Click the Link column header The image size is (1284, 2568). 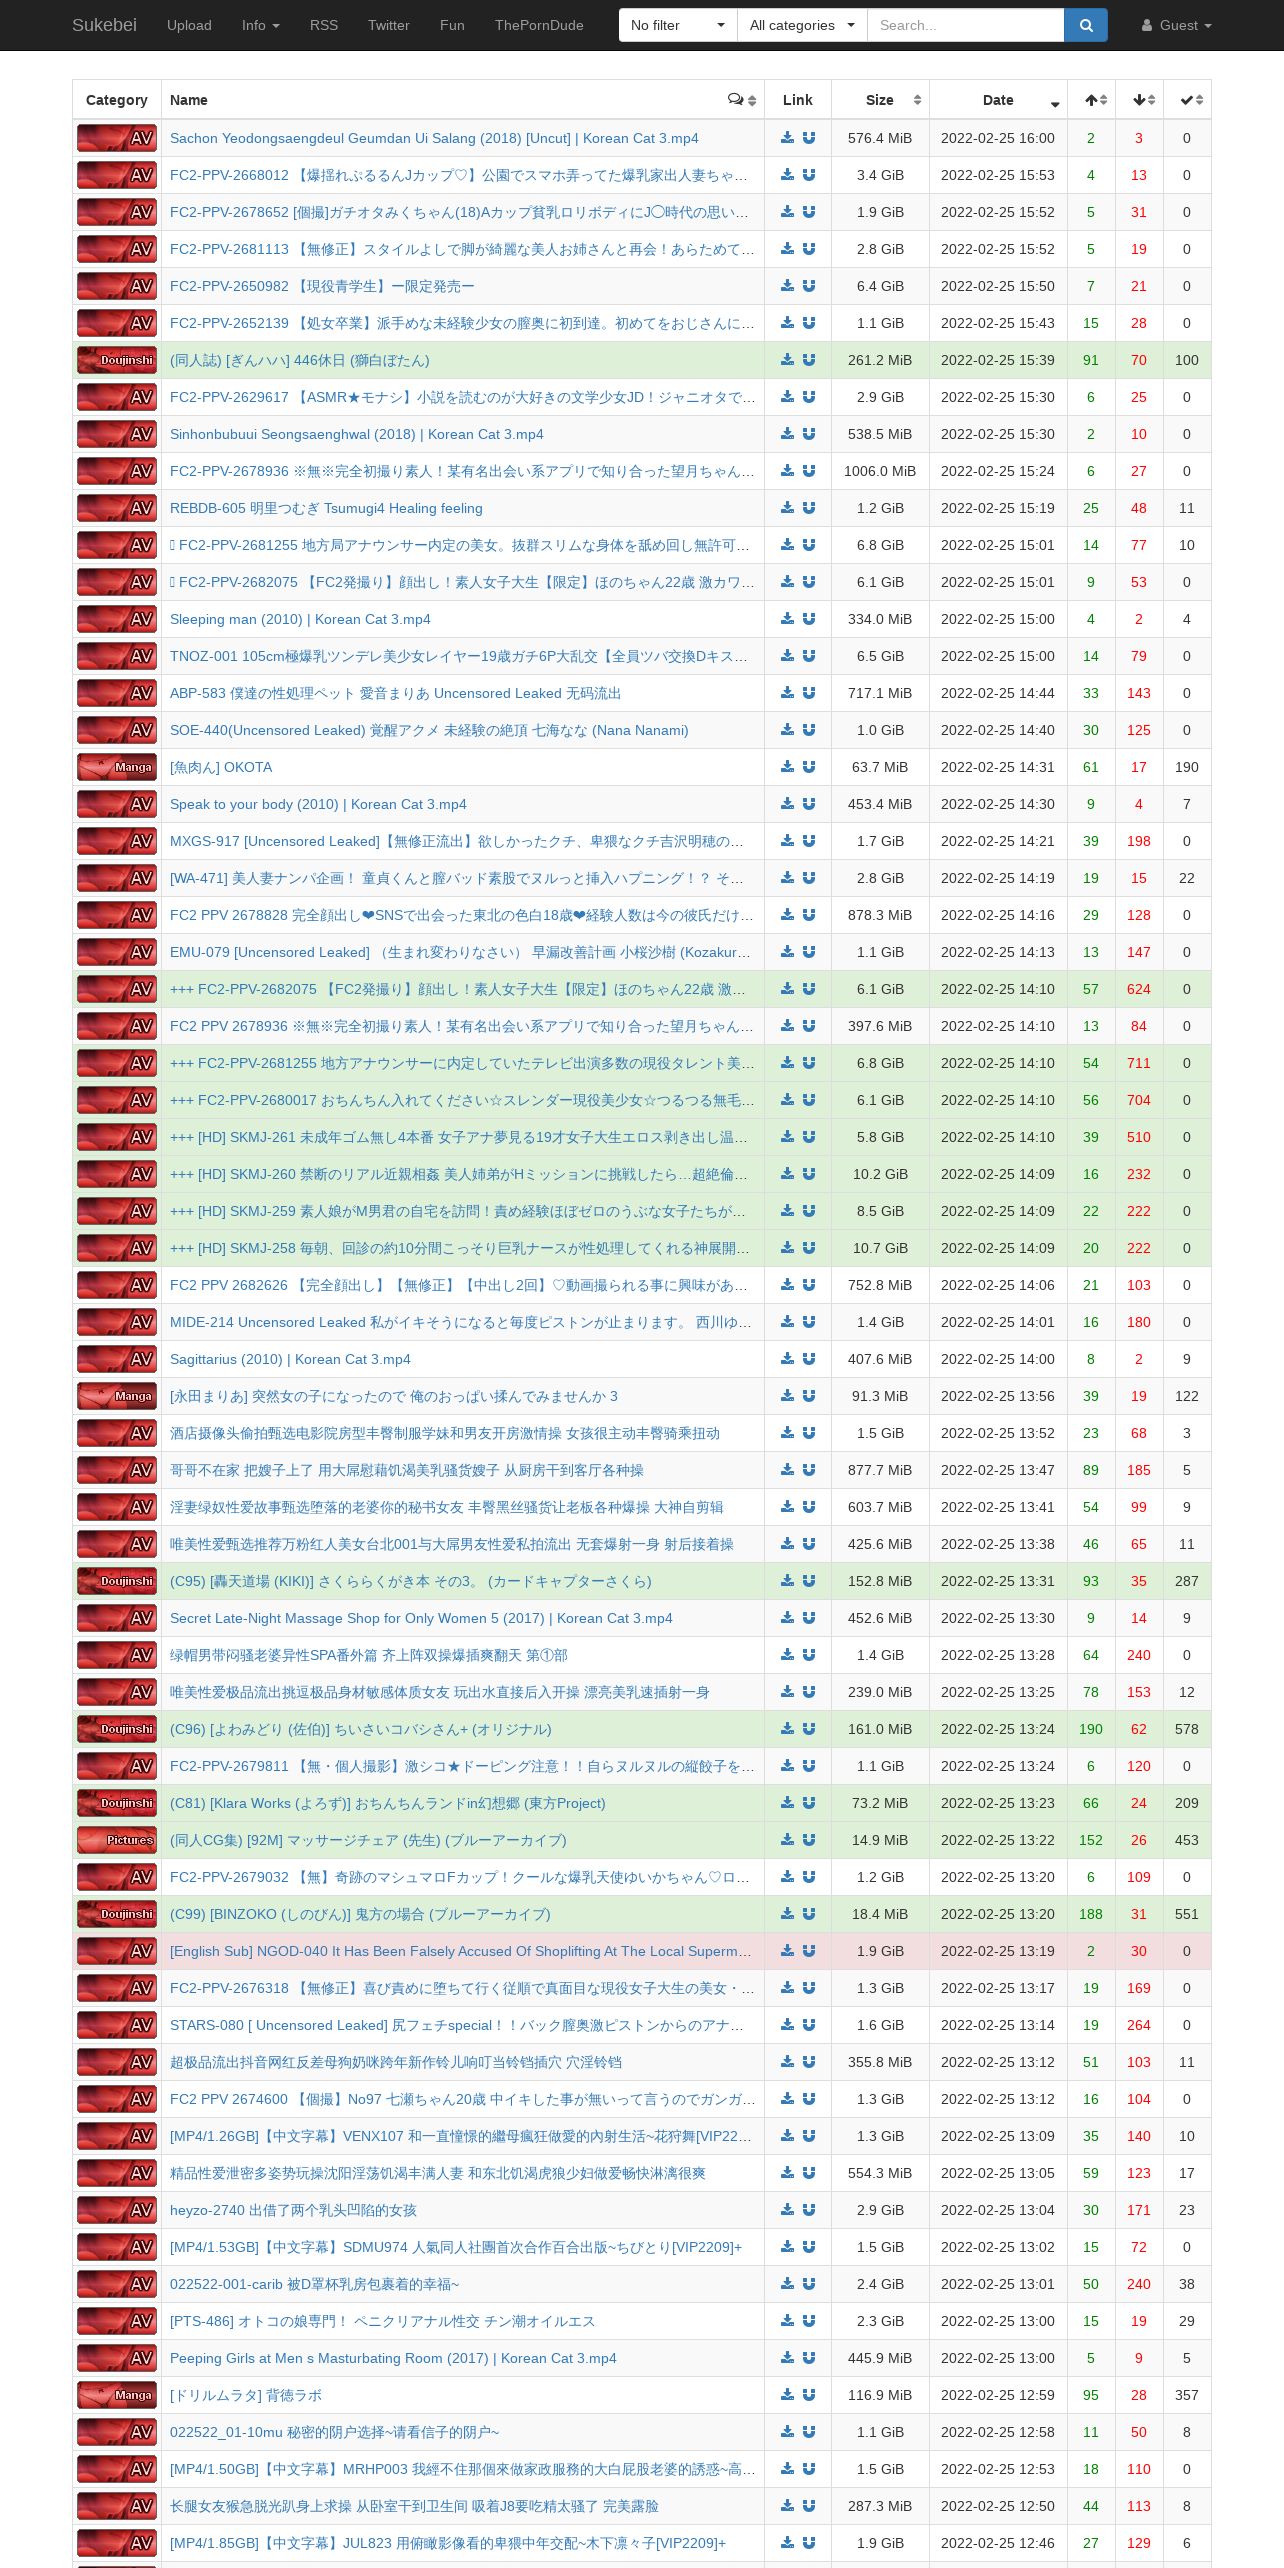click(x=798, y=100)
